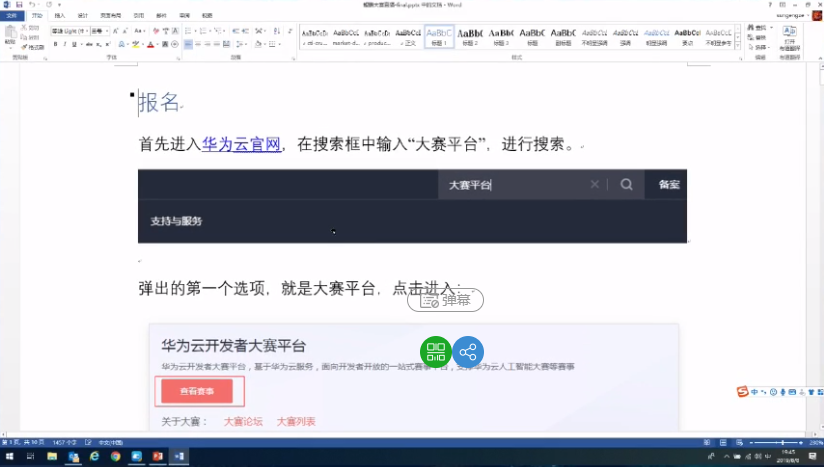Click the Grow Font icon
This screenshot has width=824, height=467.
pos(116,31)
